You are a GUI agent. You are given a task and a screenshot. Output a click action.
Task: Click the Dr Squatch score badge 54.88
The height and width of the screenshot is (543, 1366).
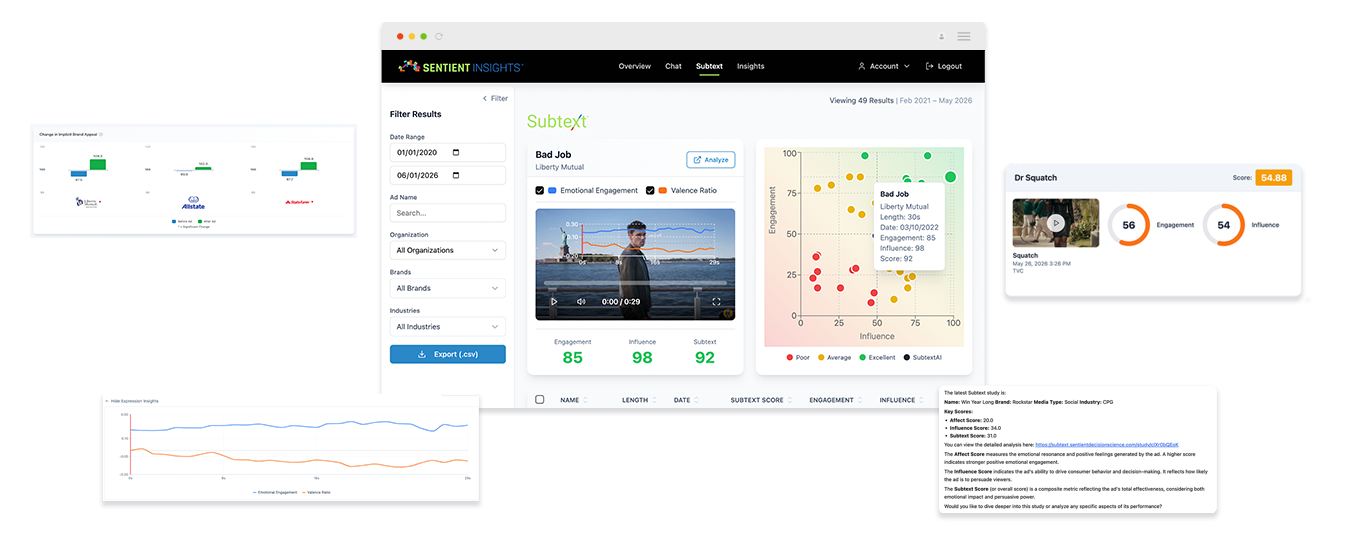pyautogui.click(x=1274, y=177)
